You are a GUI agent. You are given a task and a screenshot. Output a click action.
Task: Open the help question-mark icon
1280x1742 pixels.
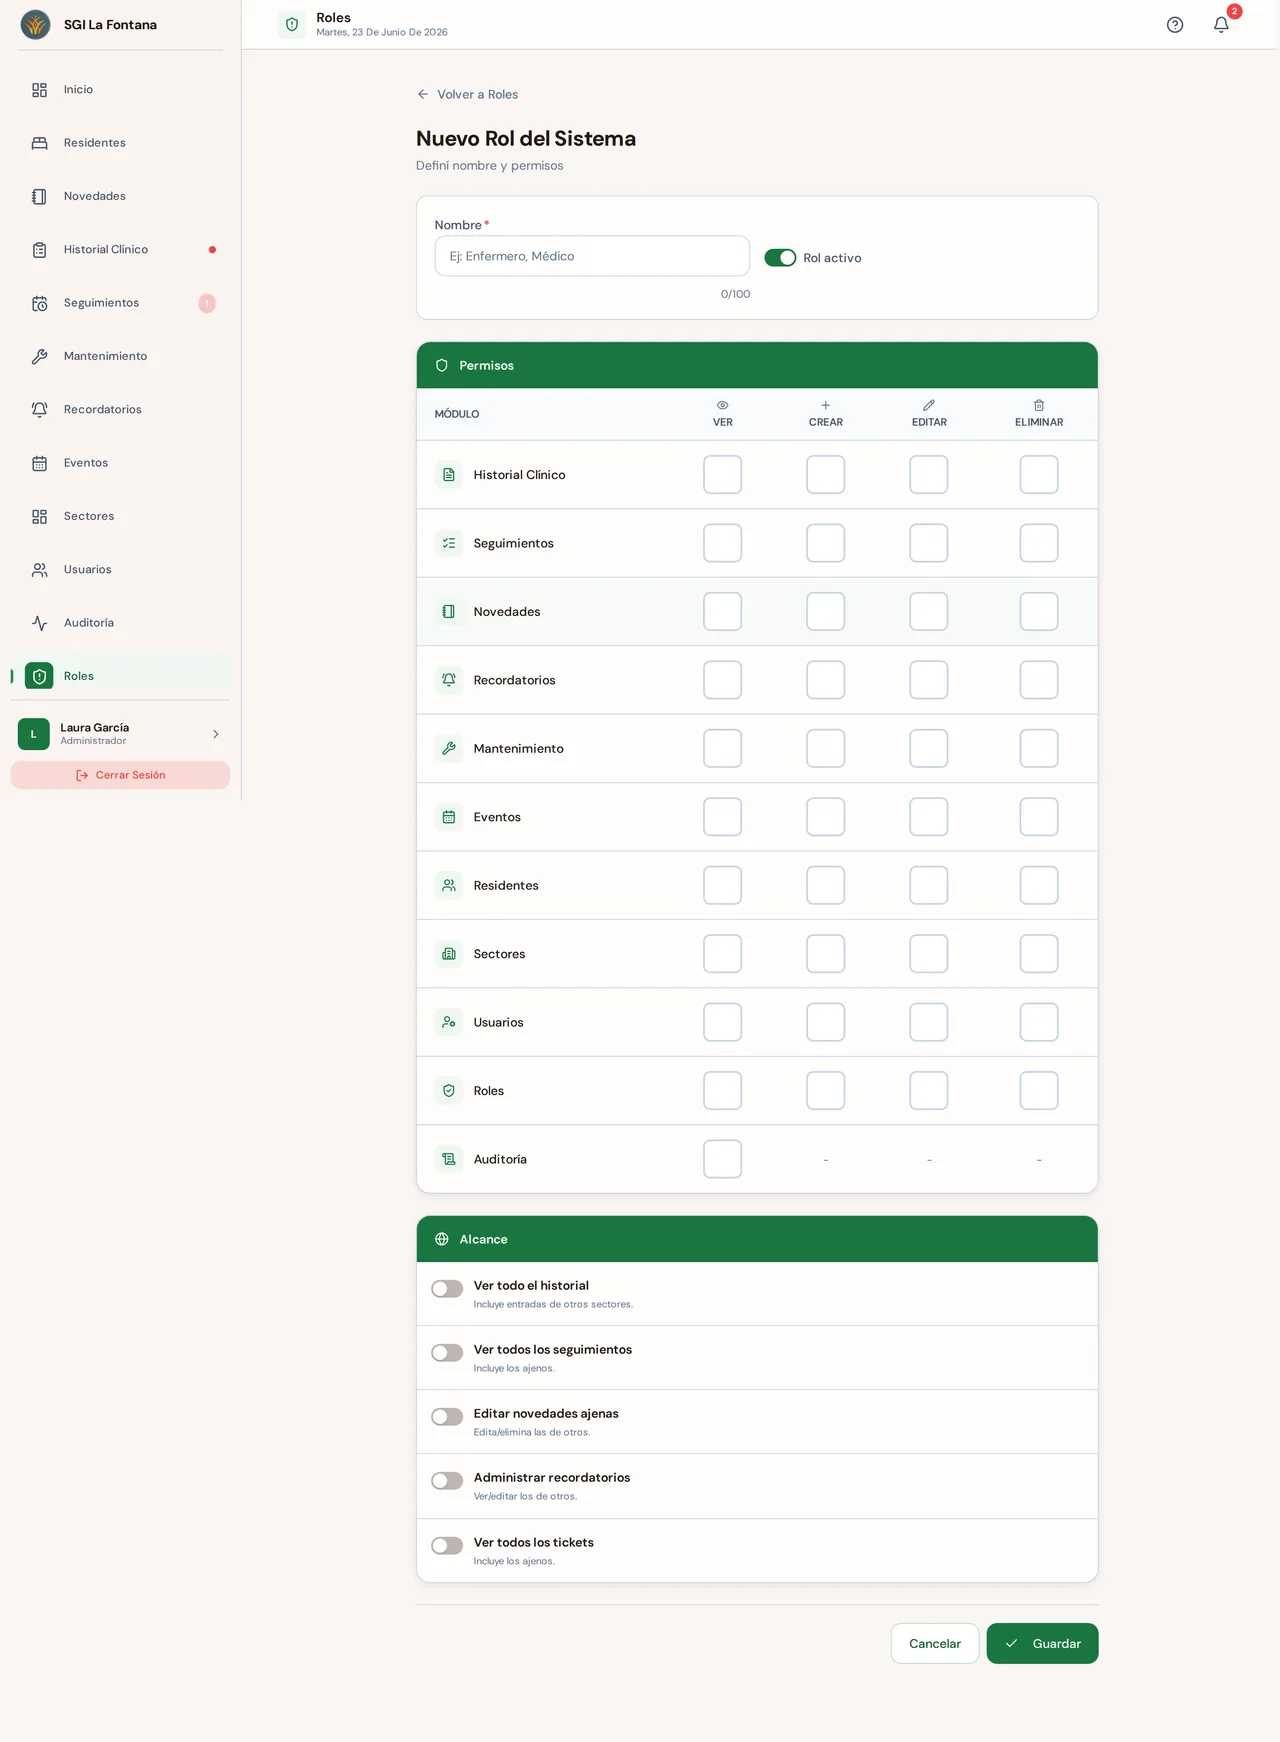tap(1175, 25)
